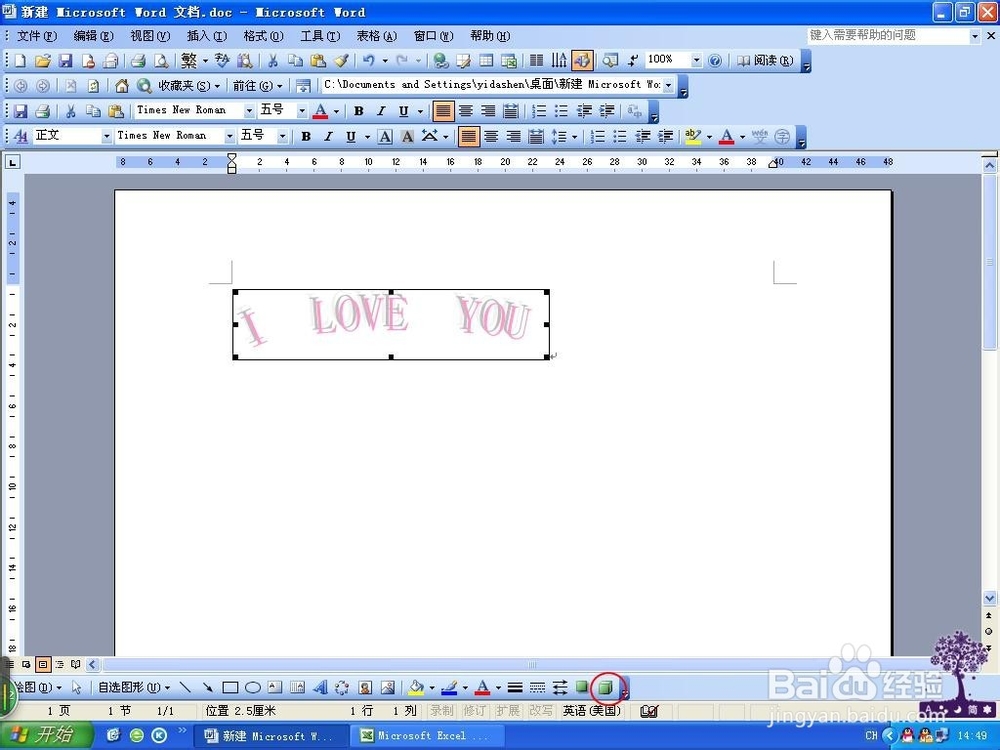
Task: Open the 工具 Tools menu
Action: click(320, 36)
